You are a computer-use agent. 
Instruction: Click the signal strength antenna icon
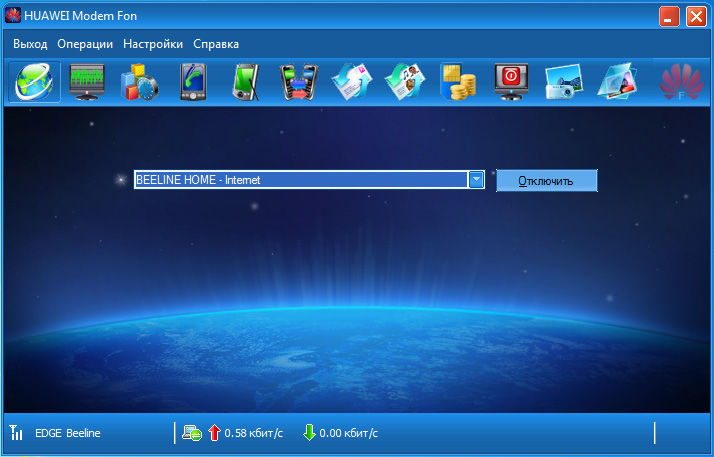tap(16, 432)
